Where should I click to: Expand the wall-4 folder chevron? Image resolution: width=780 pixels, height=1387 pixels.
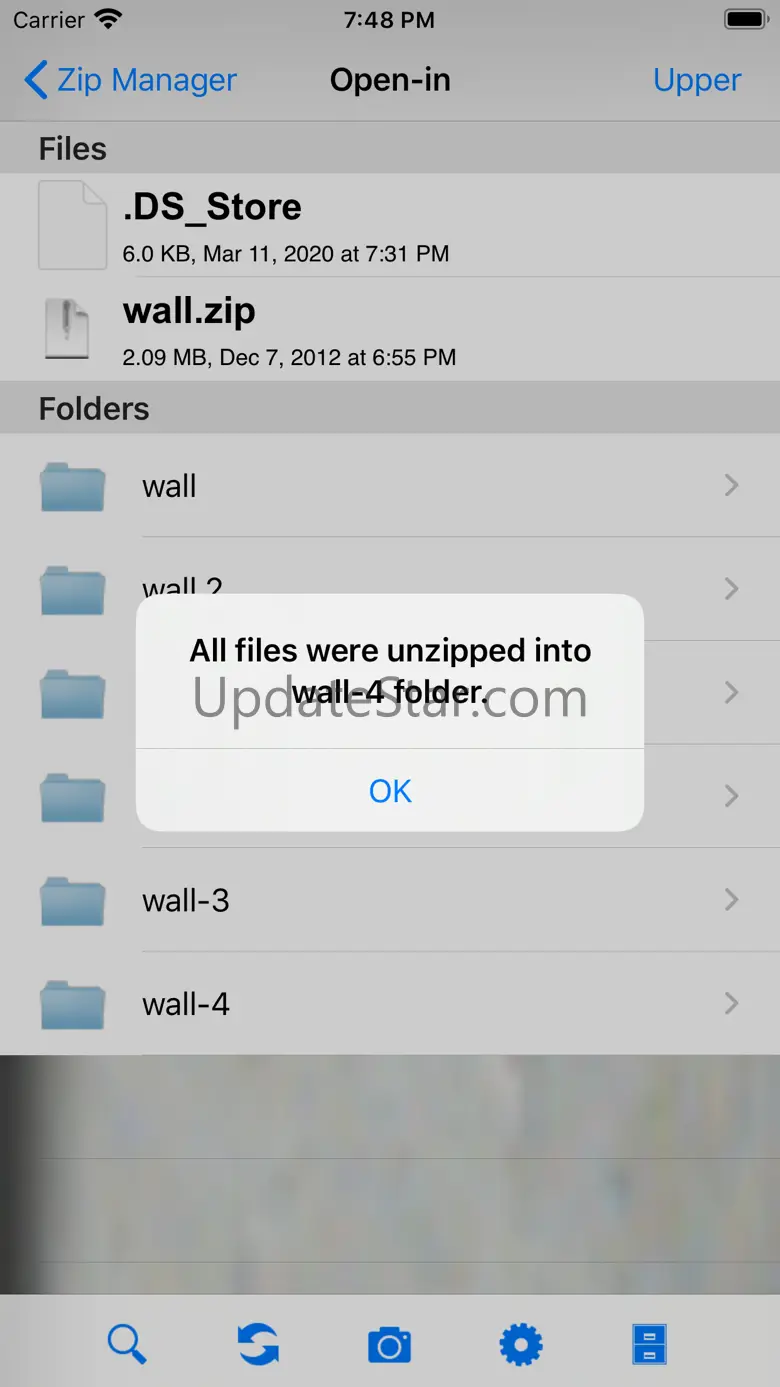coord(732,1003)
